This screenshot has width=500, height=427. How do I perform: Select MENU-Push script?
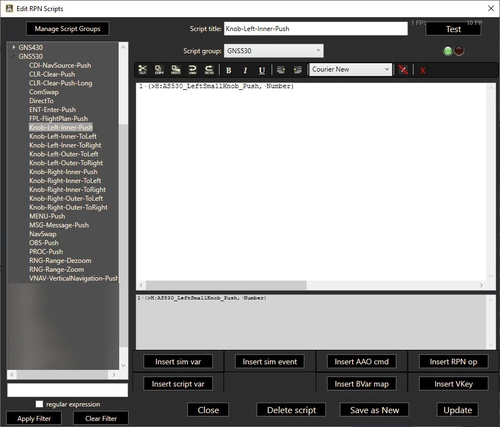click(47, 216)
